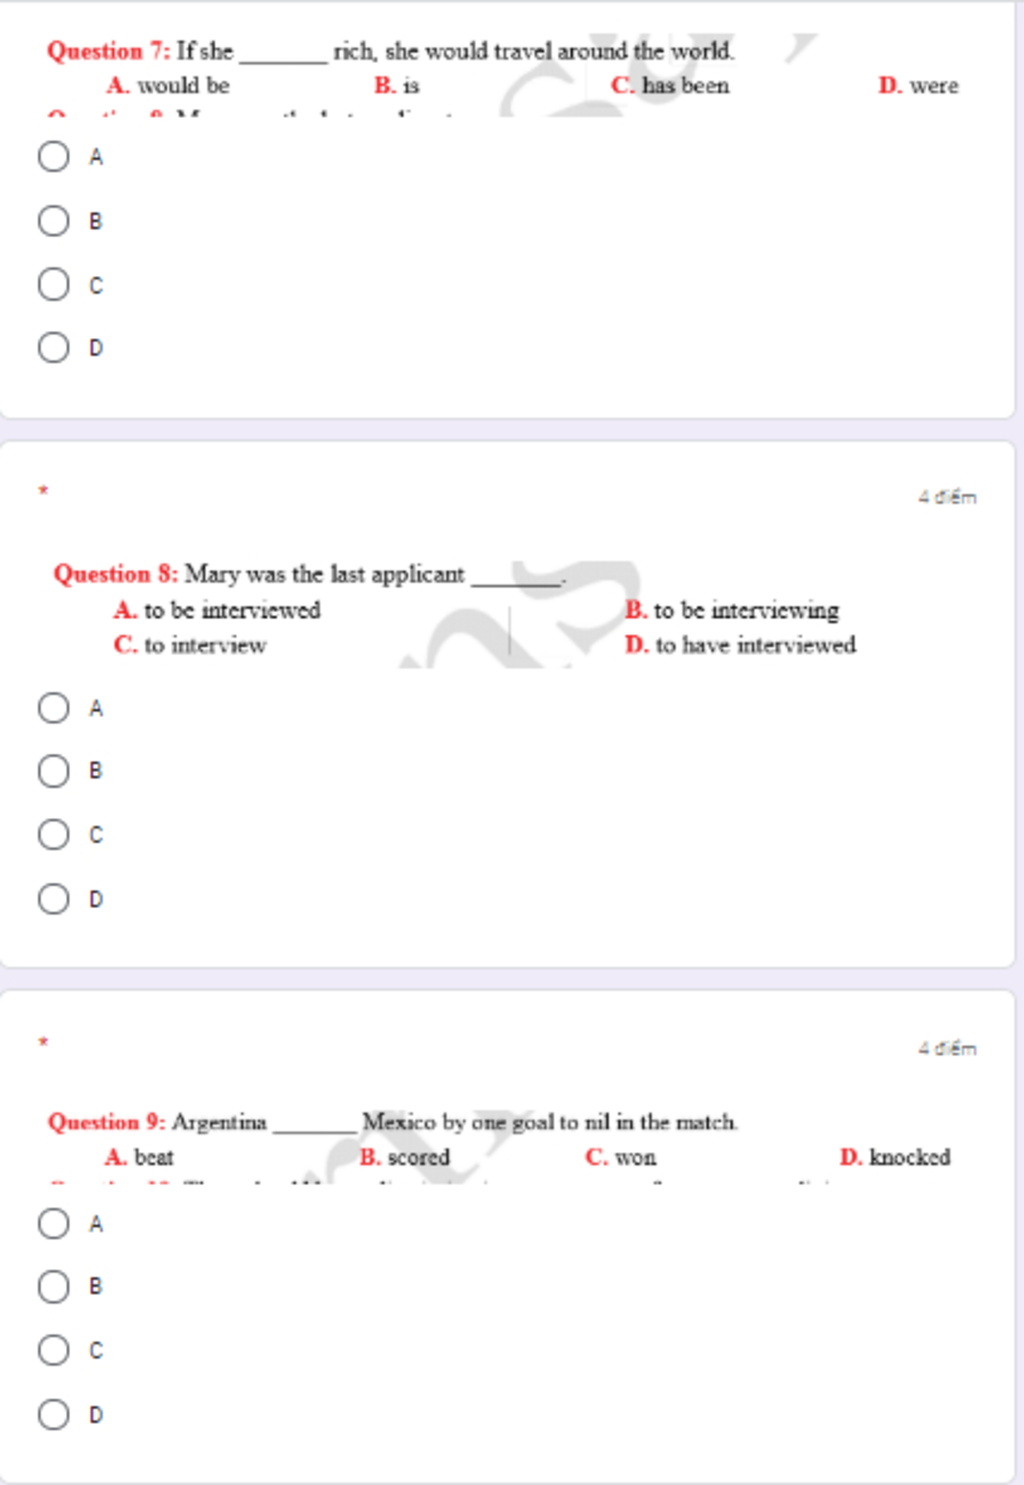This screenshot has width=1024, height=1485.
Task: Click the Question 7 image text
Action: click(x=390, y=51)
